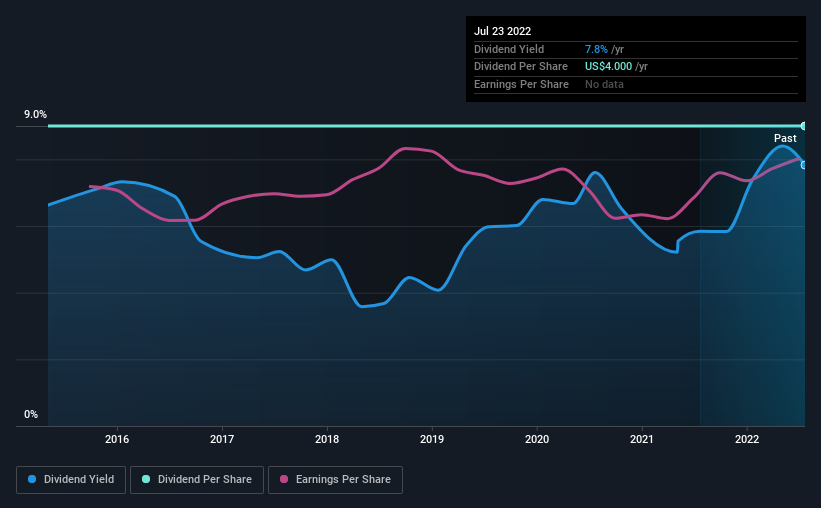Click the 7.8% yield value in tooltip
The height and width of the screenshot is (508, 821).
[596, 49]
